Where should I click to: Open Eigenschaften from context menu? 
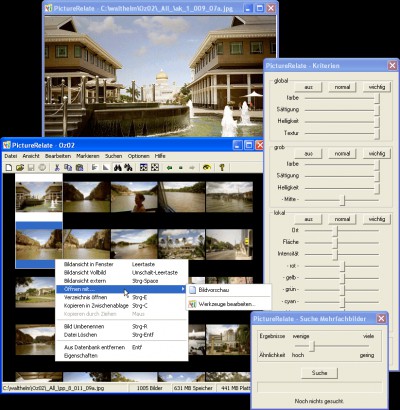122,356
